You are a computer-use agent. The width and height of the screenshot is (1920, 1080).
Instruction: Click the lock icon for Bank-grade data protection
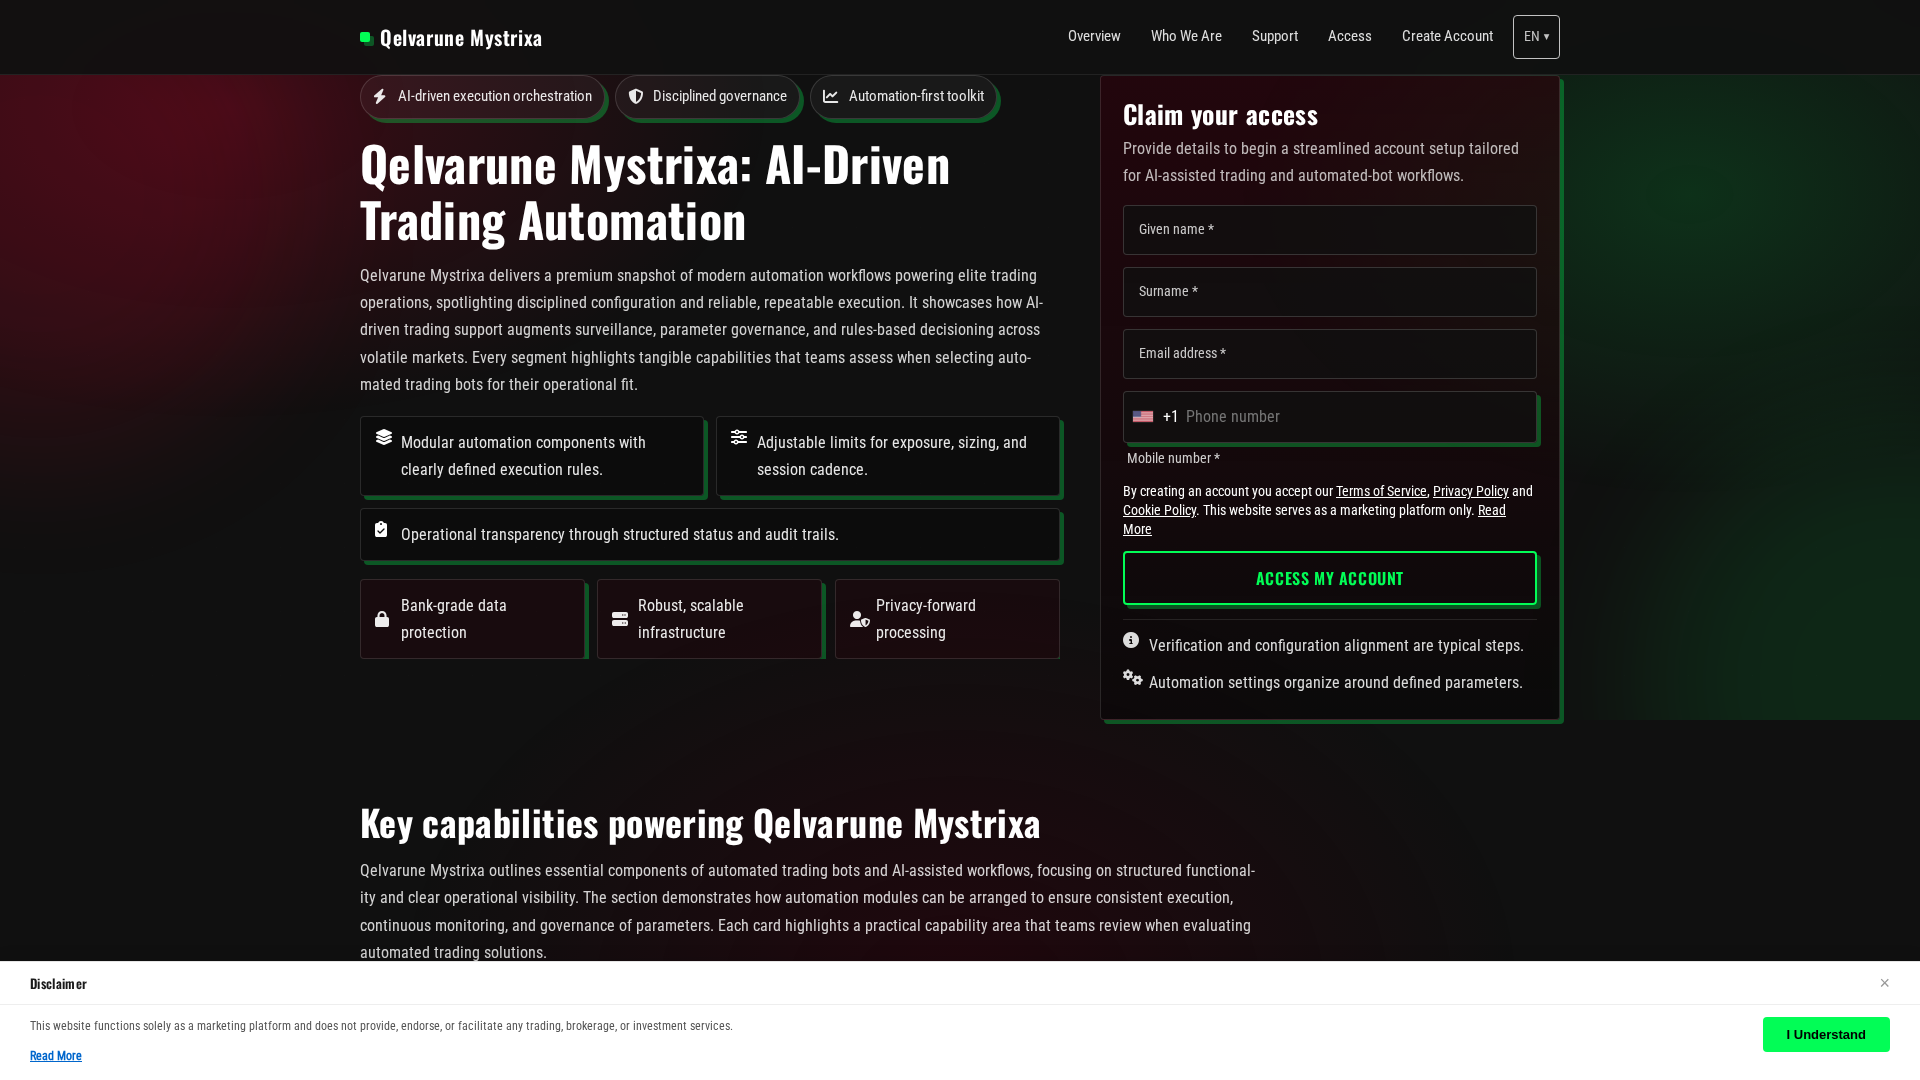tap(382, 619)
